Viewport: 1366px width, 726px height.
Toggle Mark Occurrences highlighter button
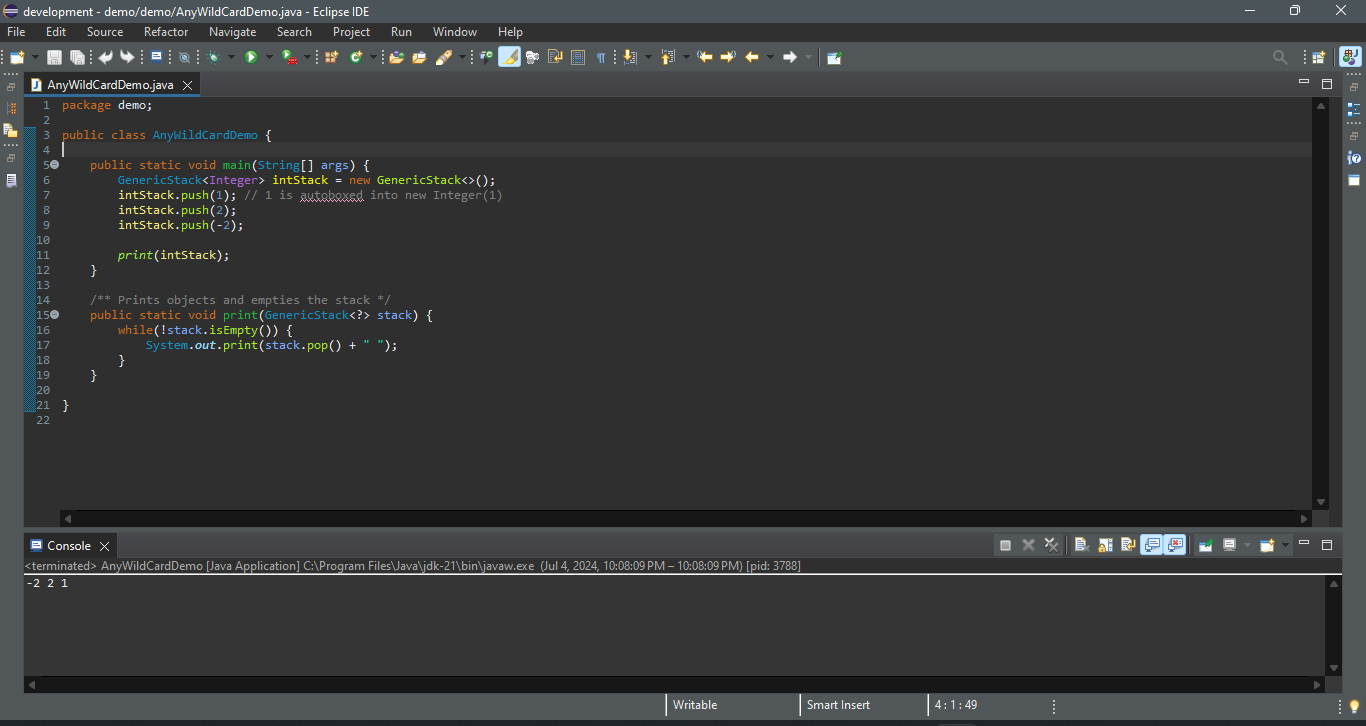pos(509,58)
